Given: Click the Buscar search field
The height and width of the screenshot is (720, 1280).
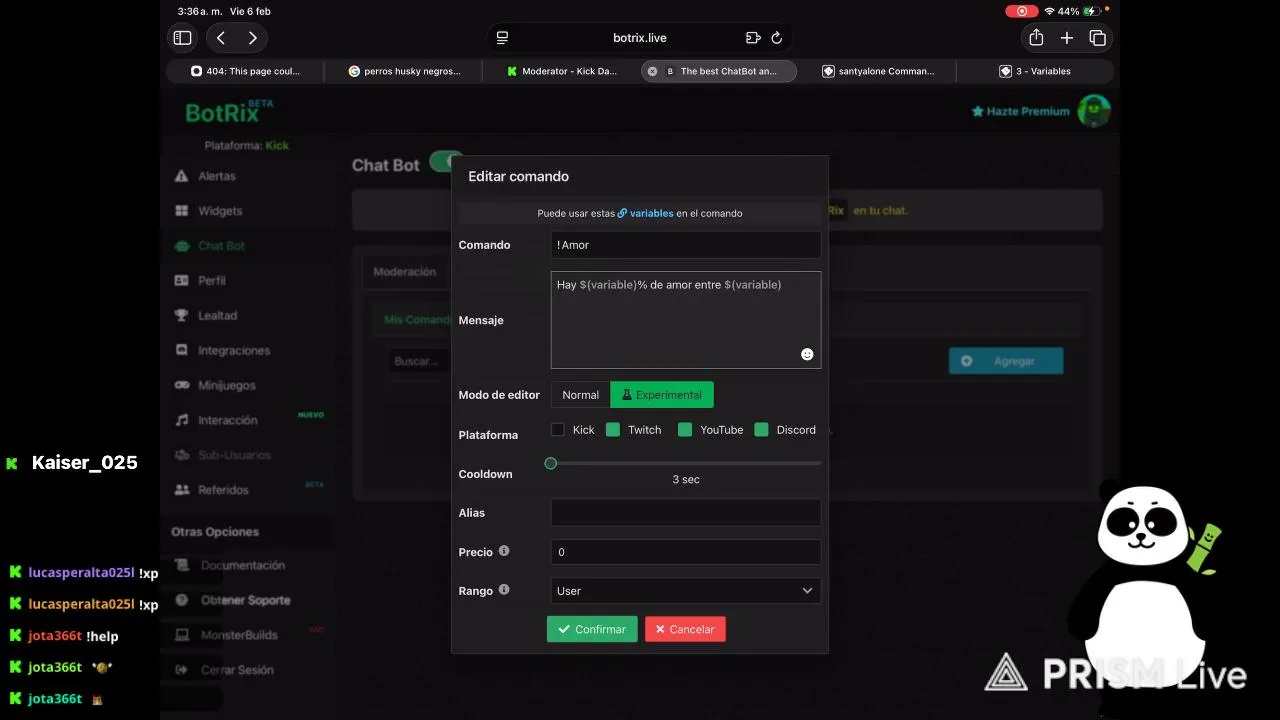Looking at the screenshot, I should pyautogui.click(x=420, y=361).
